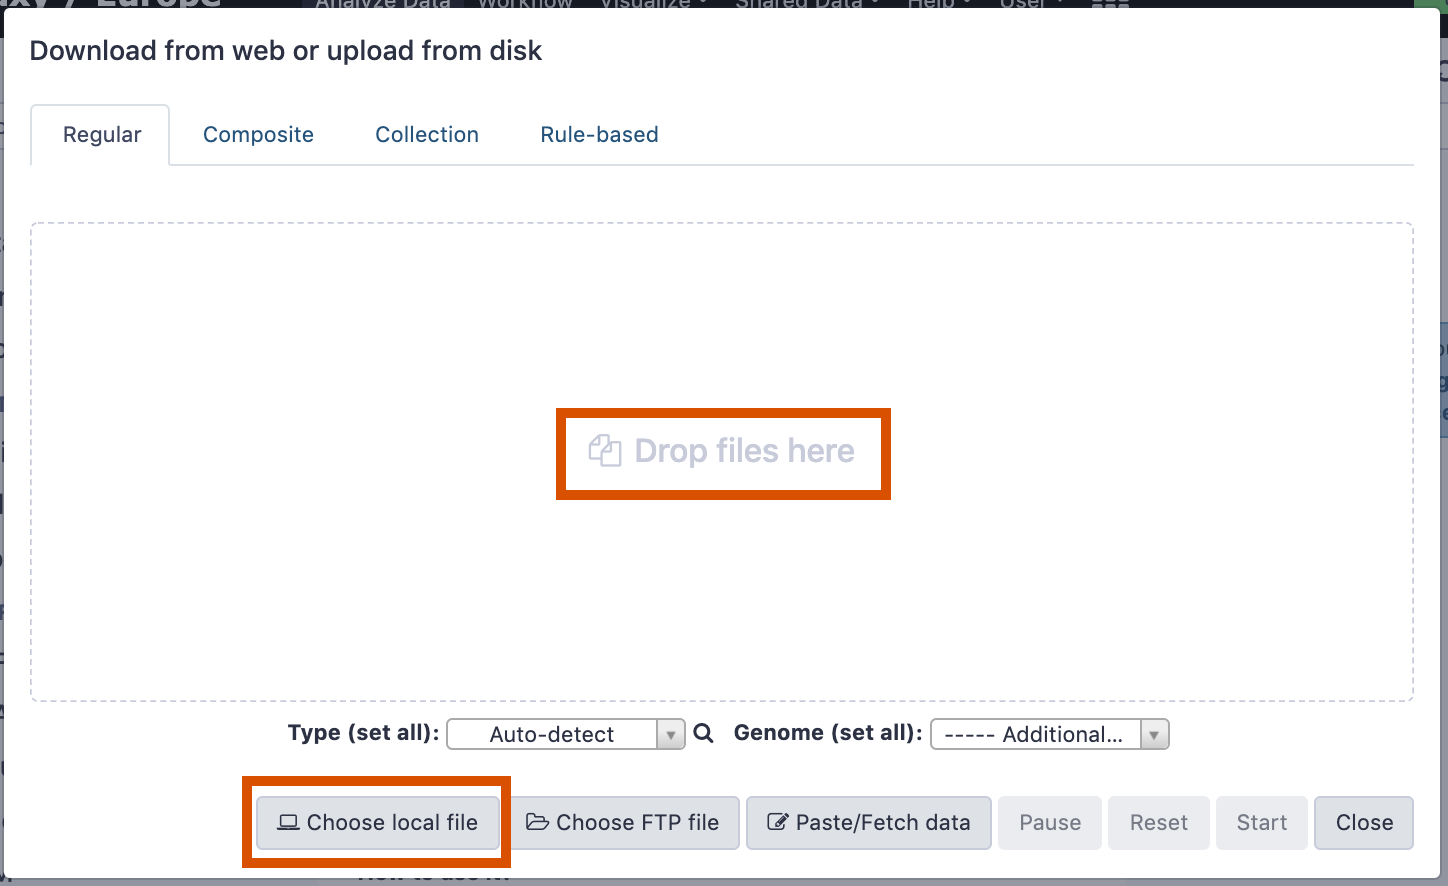Click the laptop icon on Choose local file
This screenshot has width=1448, height=886.
pos(289,823)
